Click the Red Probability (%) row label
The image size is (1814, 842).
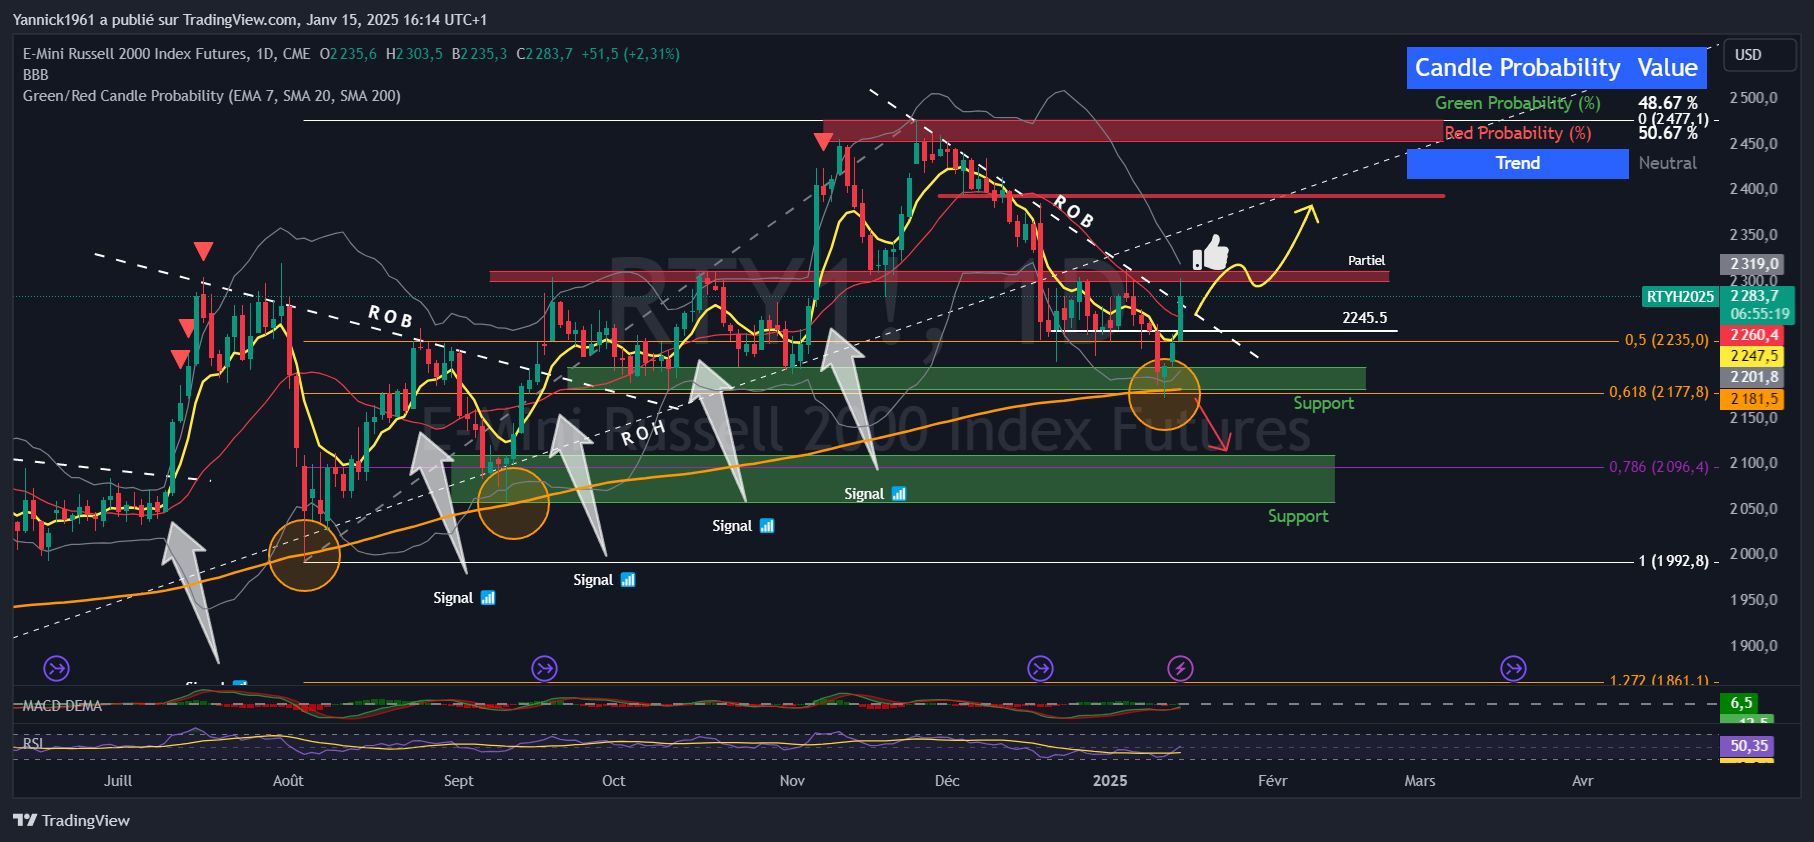click(1518, 133)
